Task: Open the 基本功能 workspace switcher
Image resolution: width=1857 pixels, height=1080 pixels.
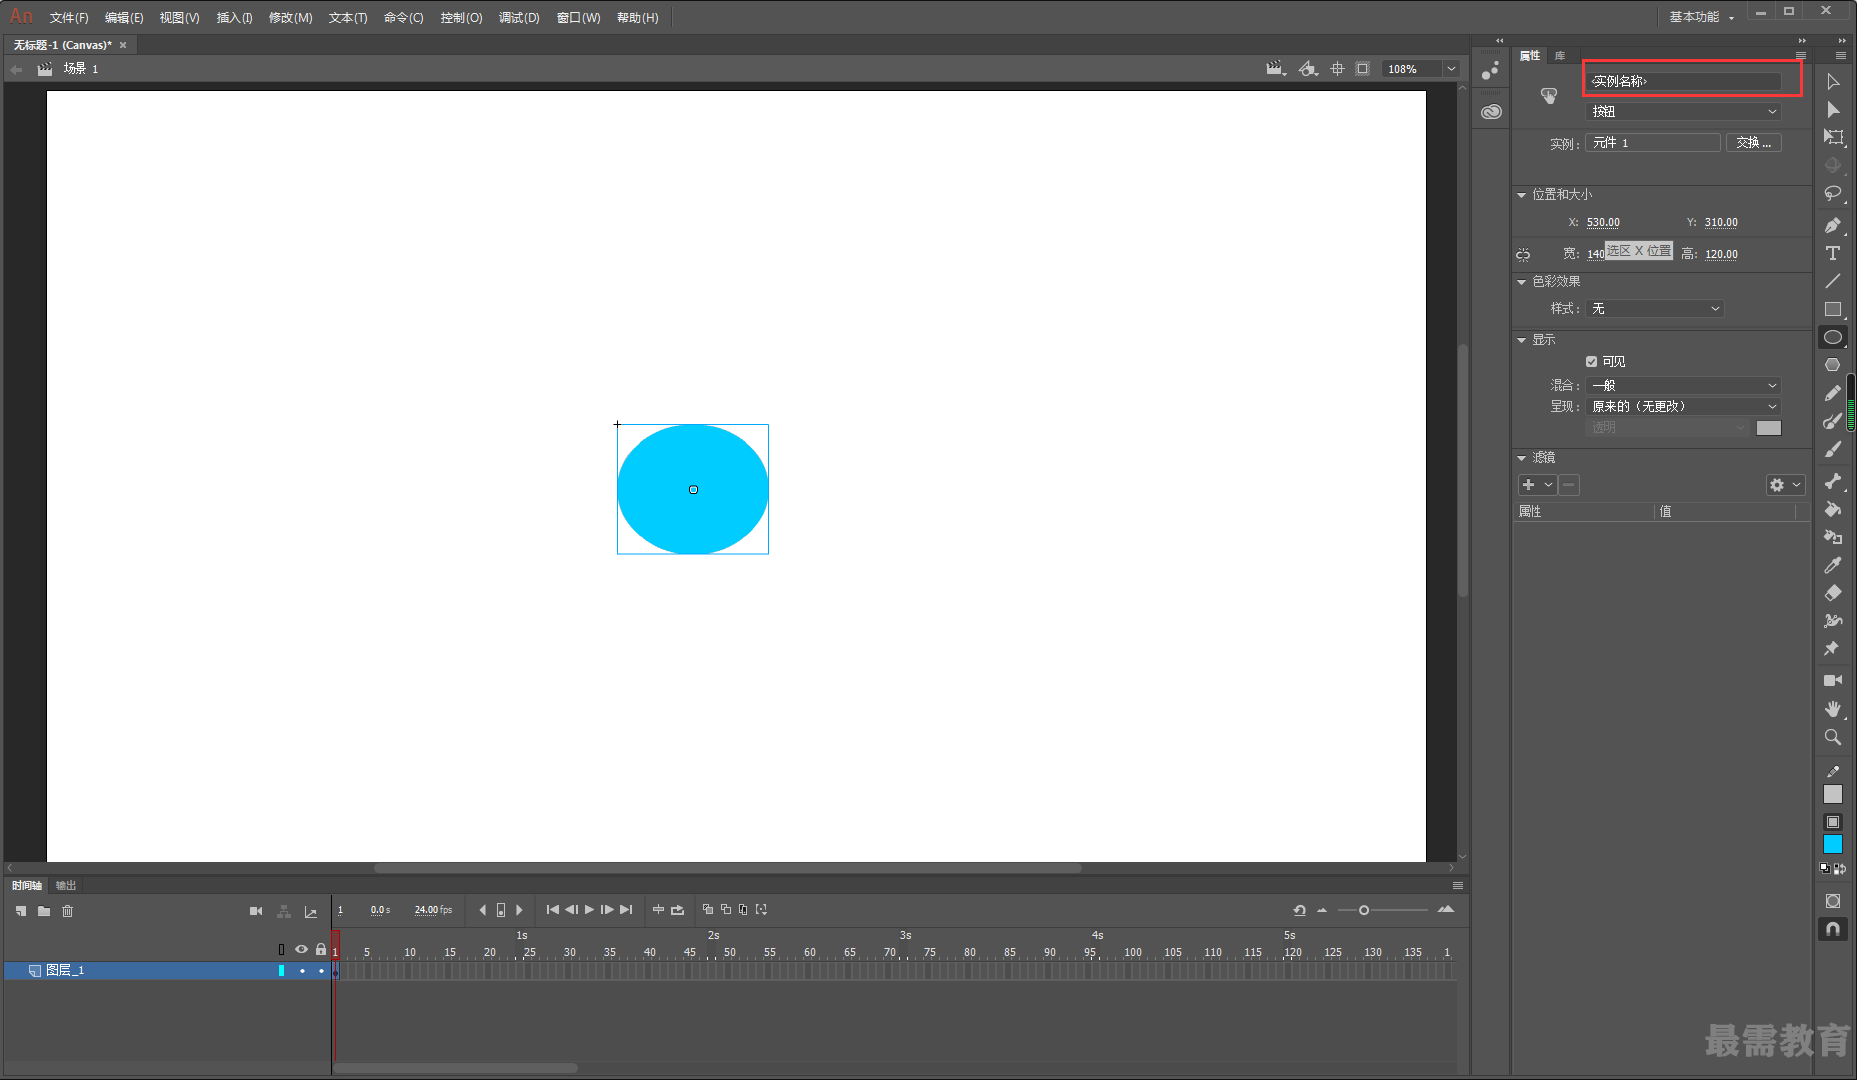Action: [1701, 17]
